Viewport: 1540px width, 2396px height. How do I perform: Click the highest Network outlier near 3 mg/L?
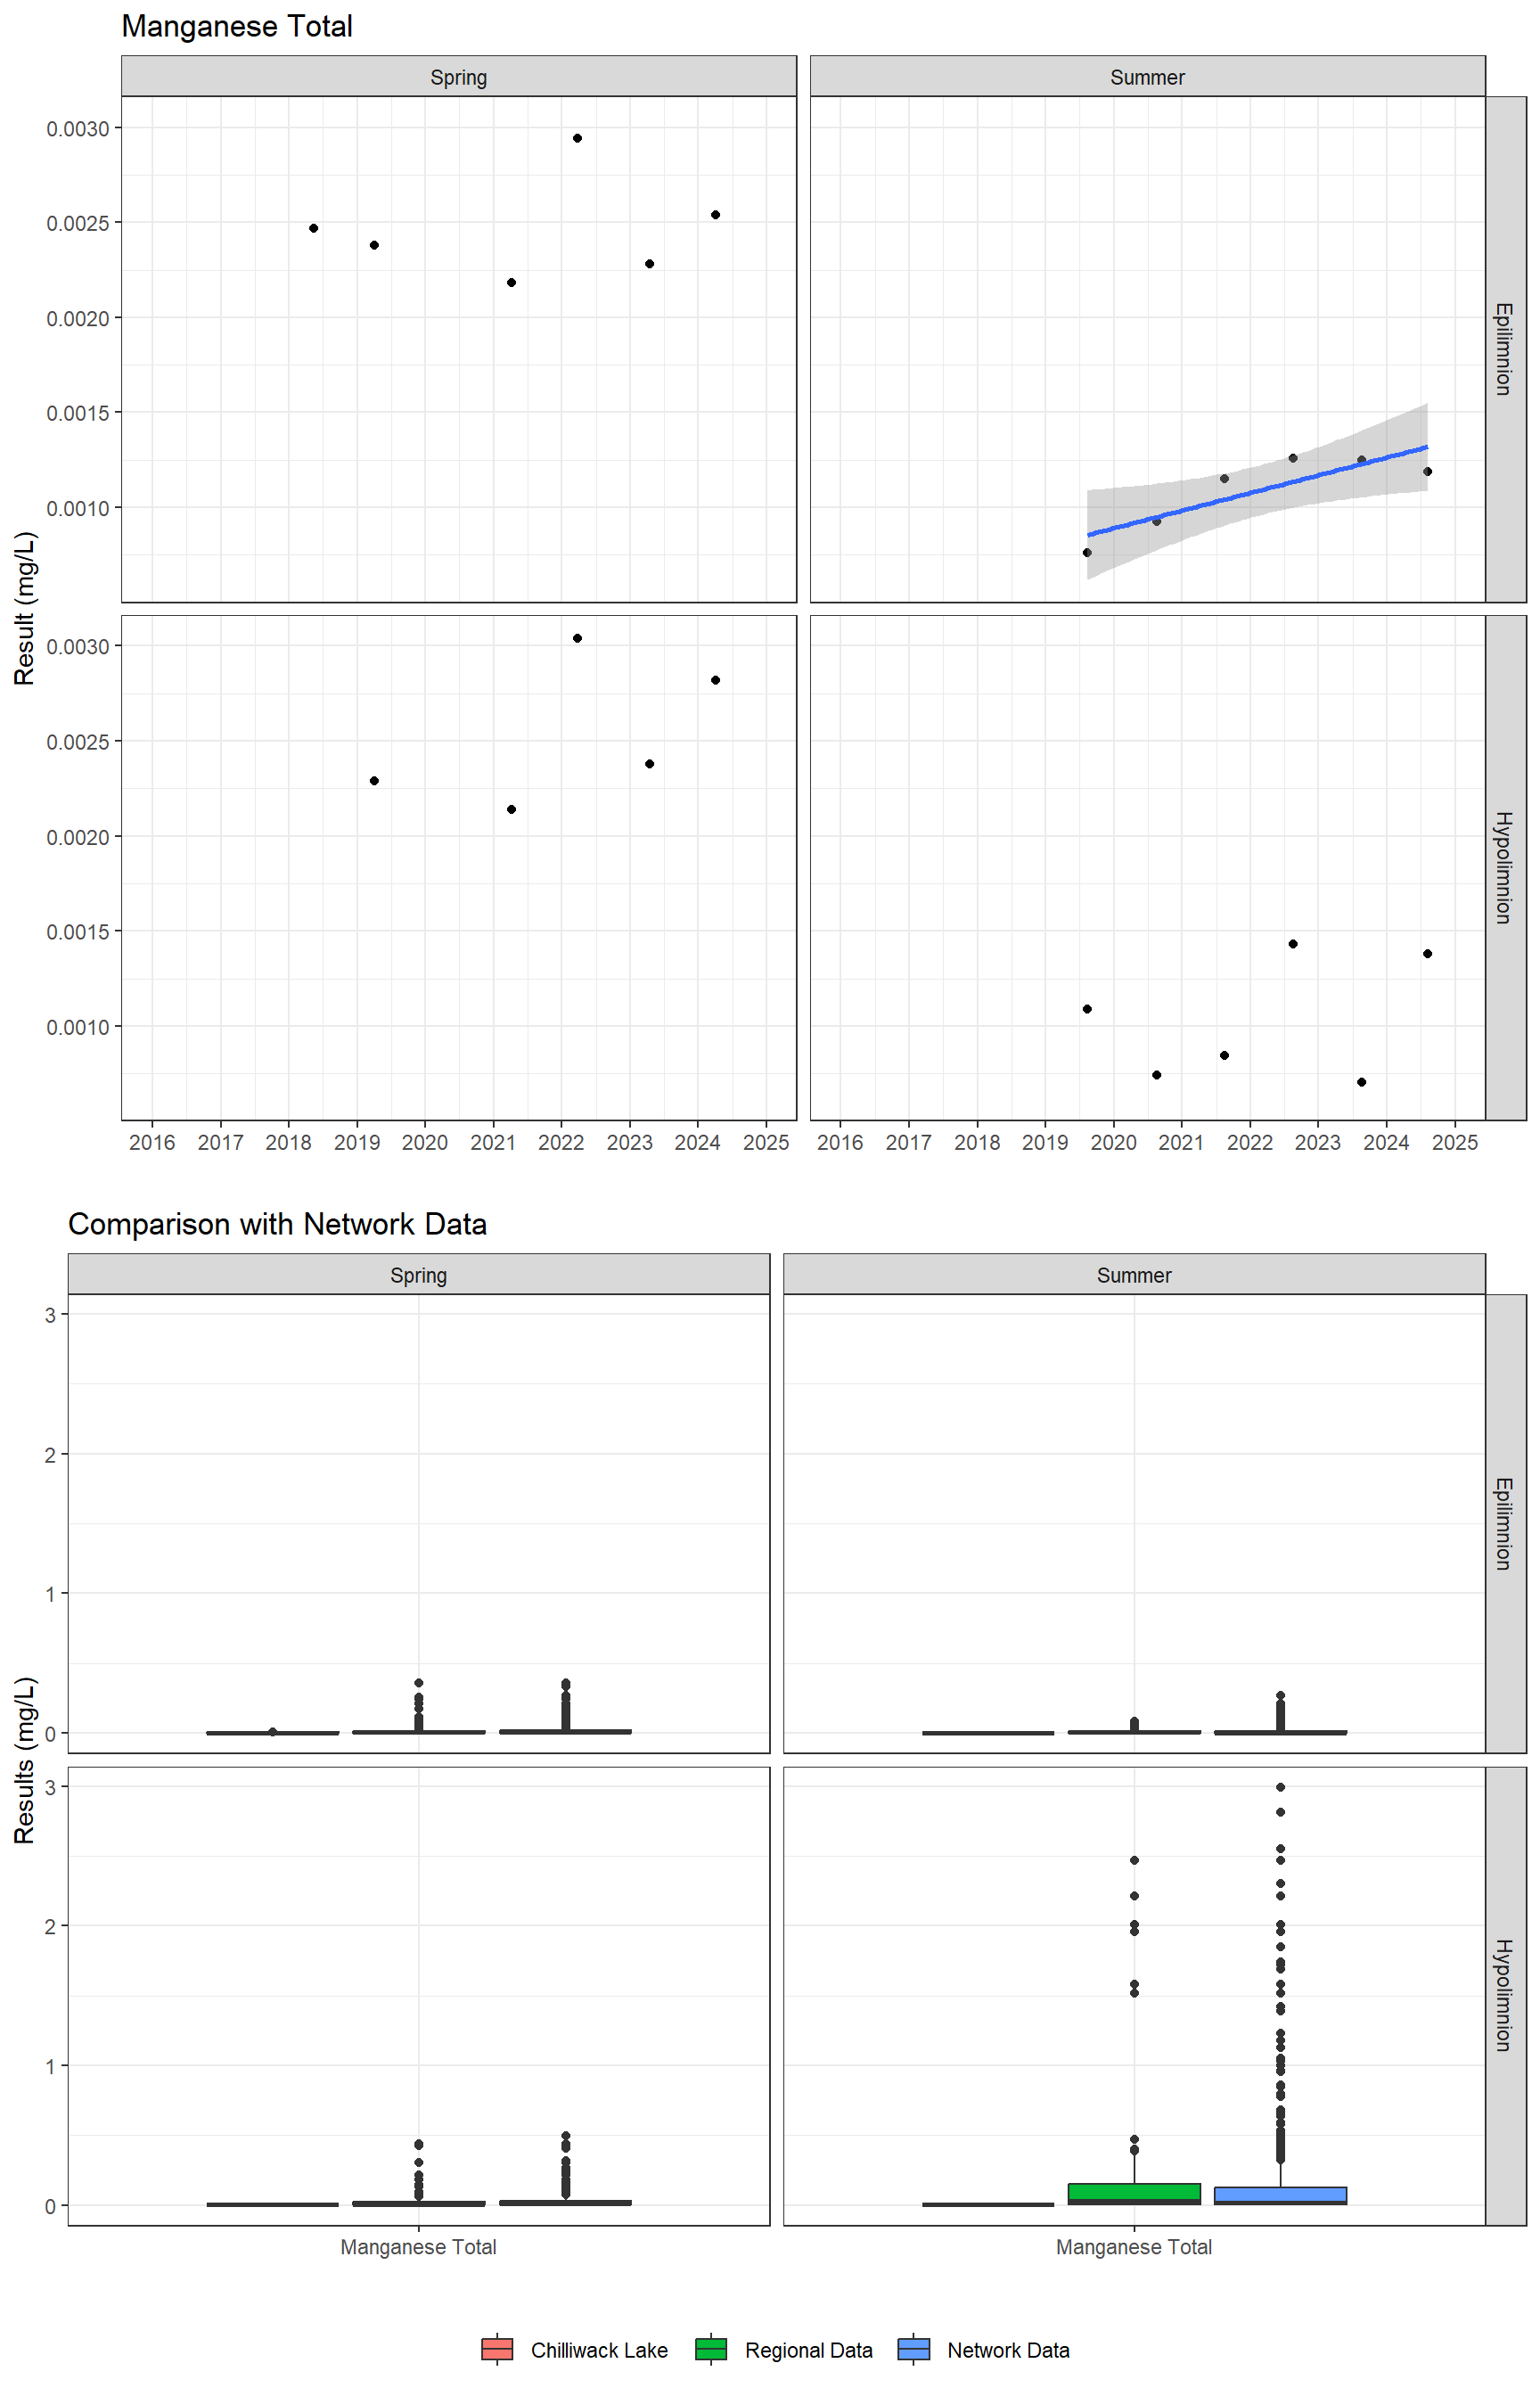point(1280,1787)
